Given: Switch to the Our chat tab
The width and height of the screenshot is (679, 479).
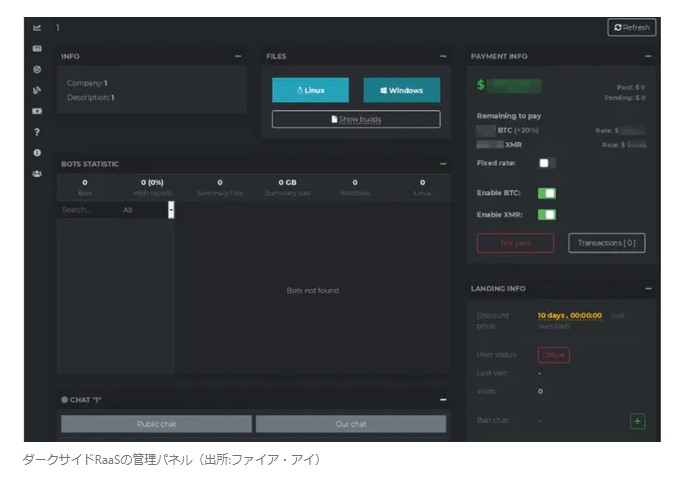Looking at the screenshot, I should [x=350, y=424].
